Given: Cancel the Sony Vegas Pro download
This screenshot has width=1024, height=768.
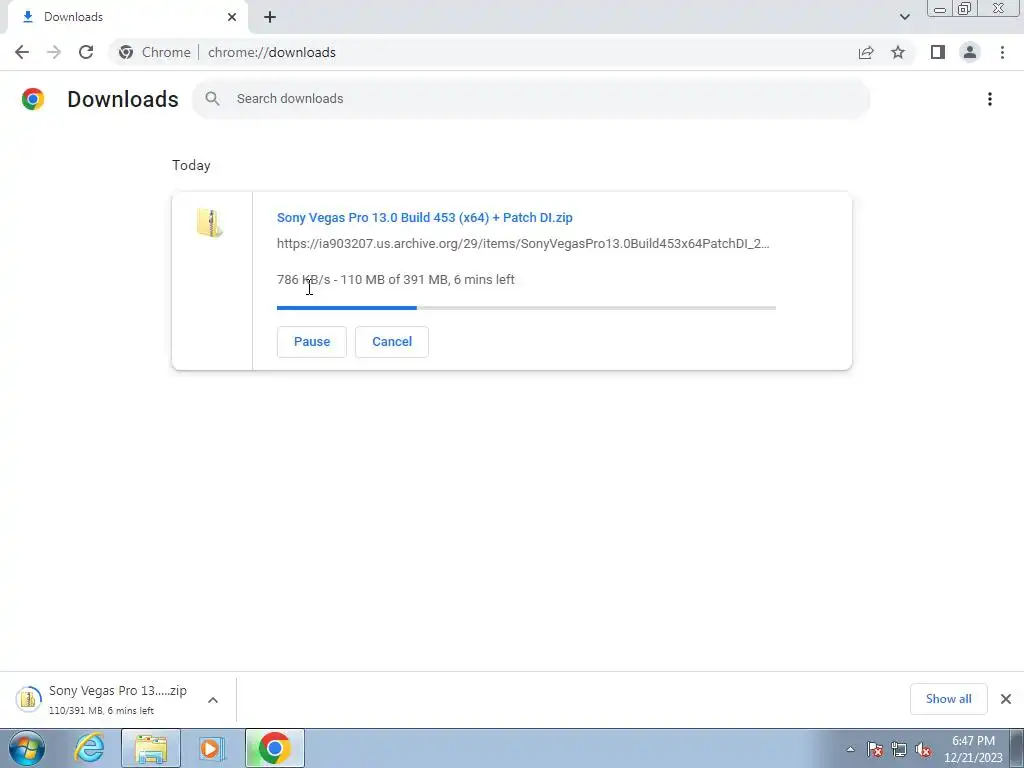Looking at the screenshot, I should click(x=392, y=342).
